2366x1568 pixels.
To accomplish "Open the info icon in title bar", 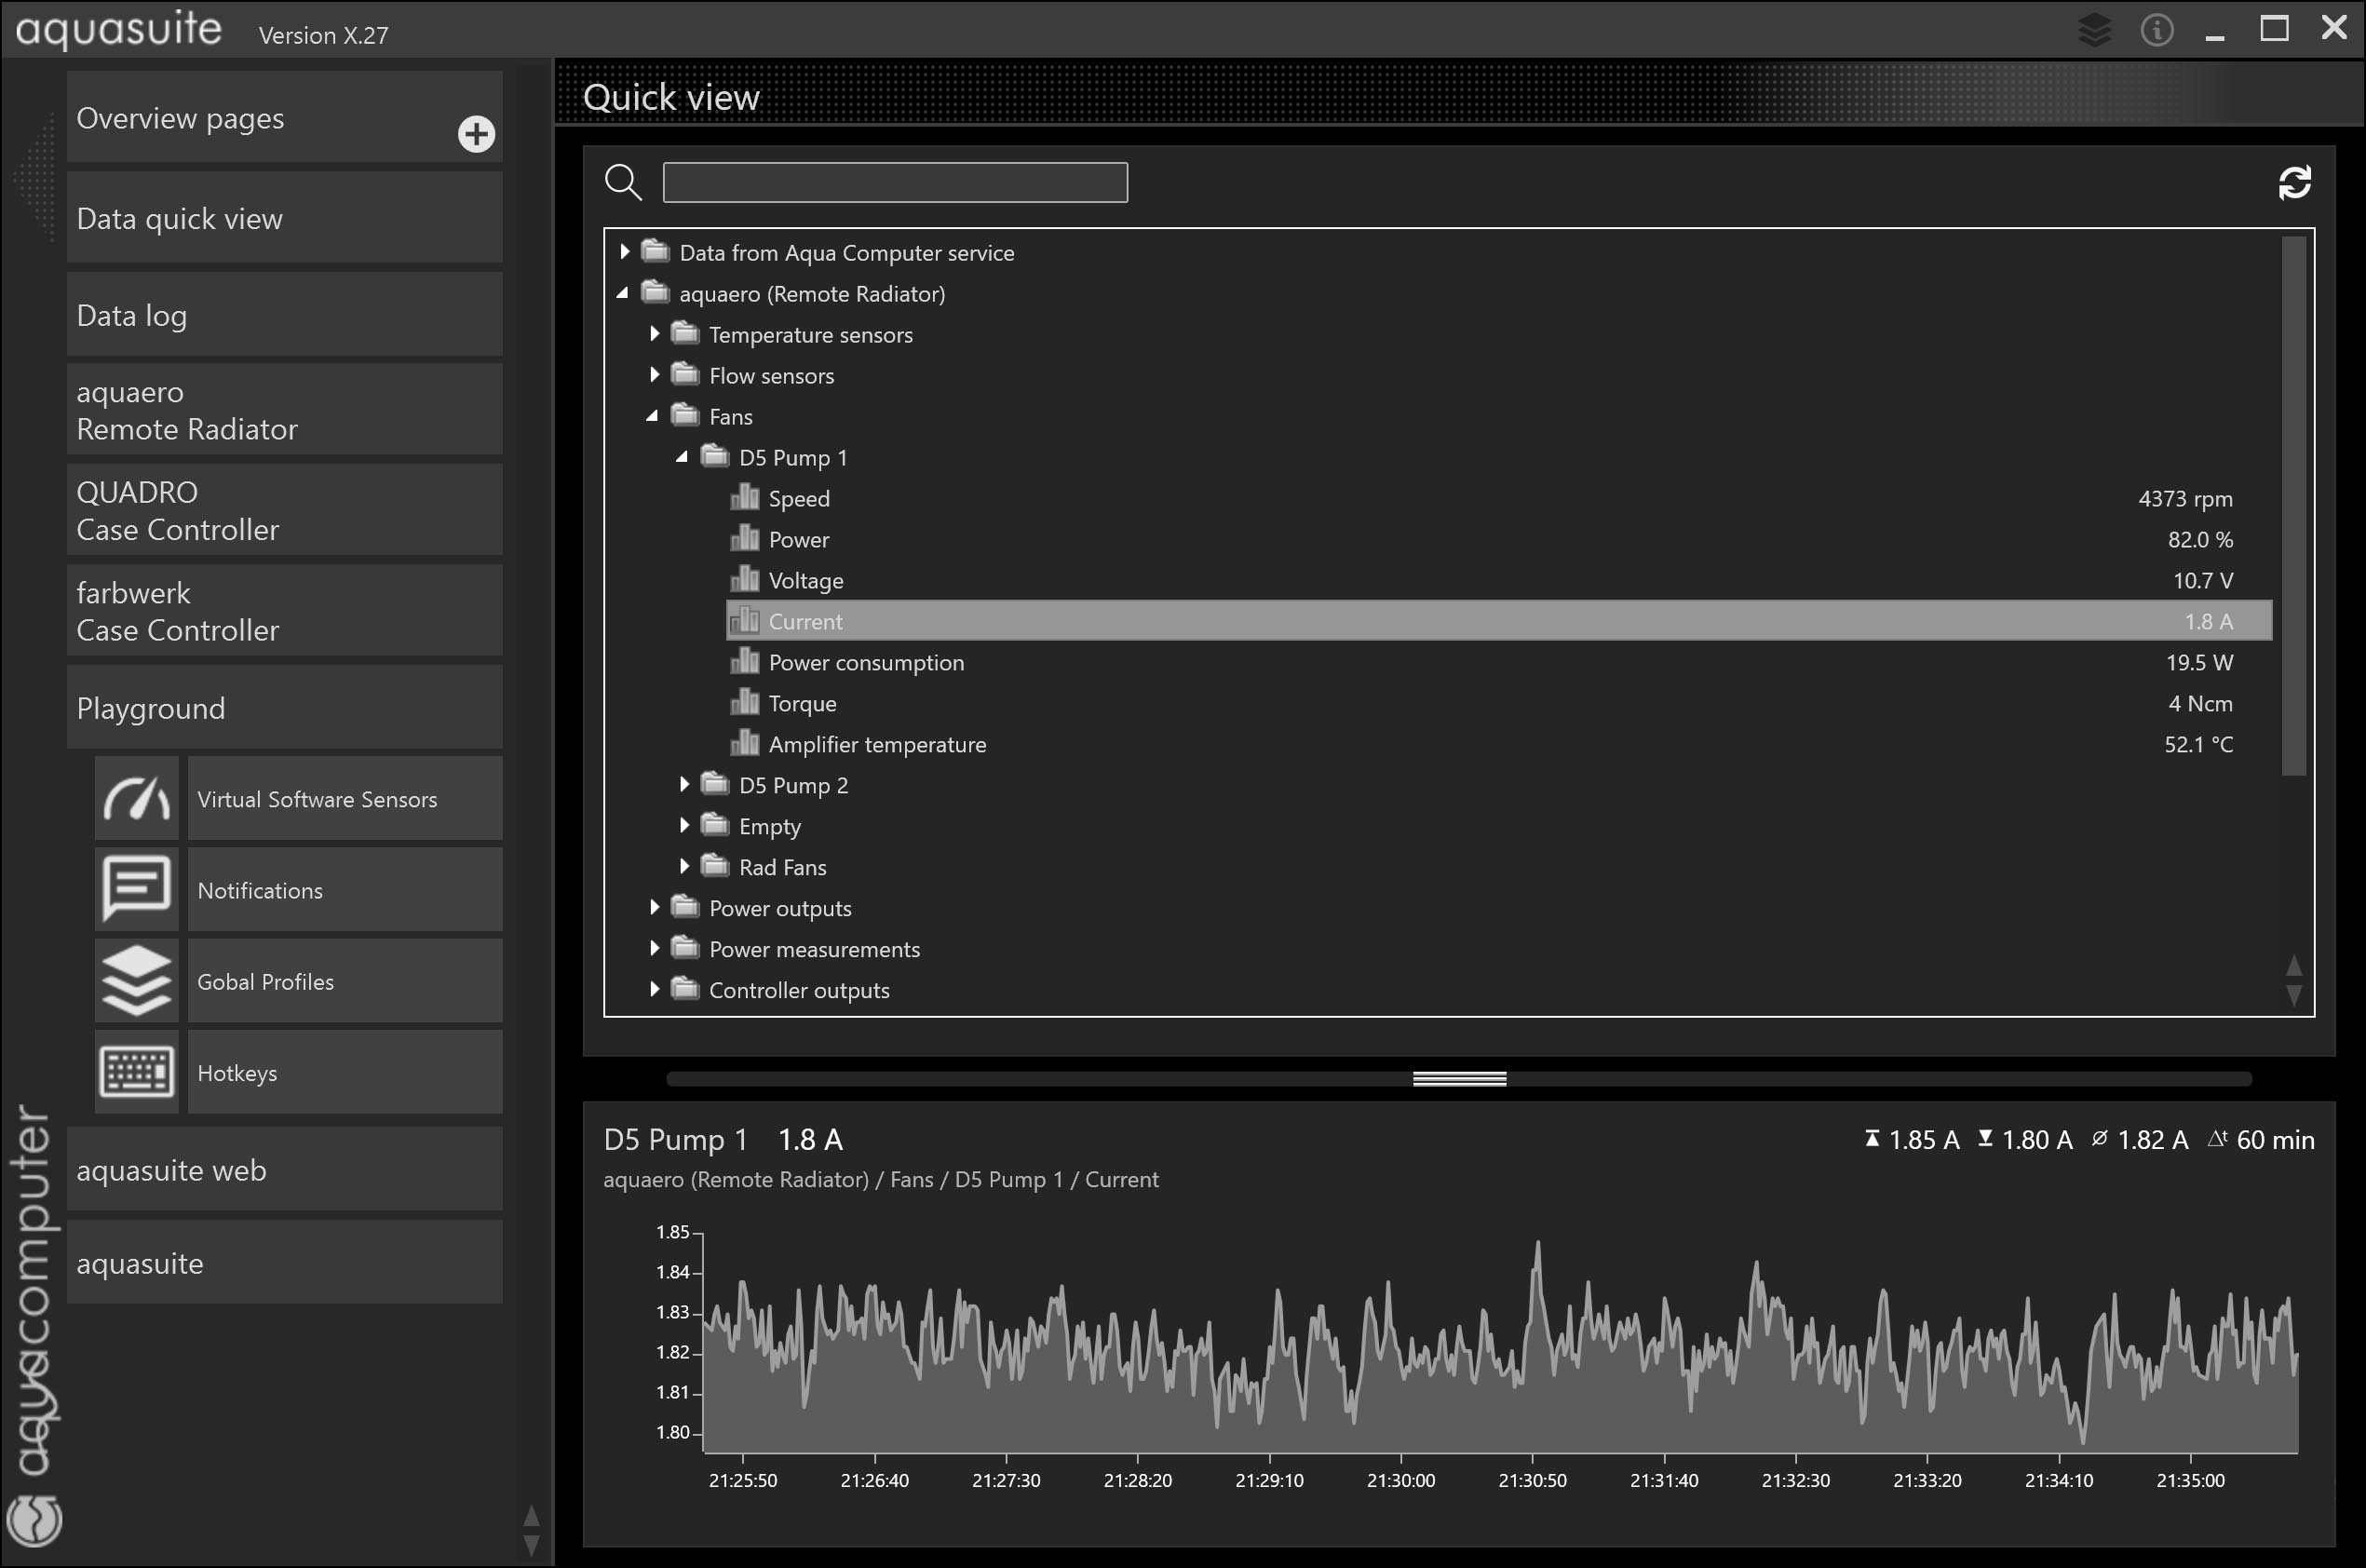I will coord(2156,30).
